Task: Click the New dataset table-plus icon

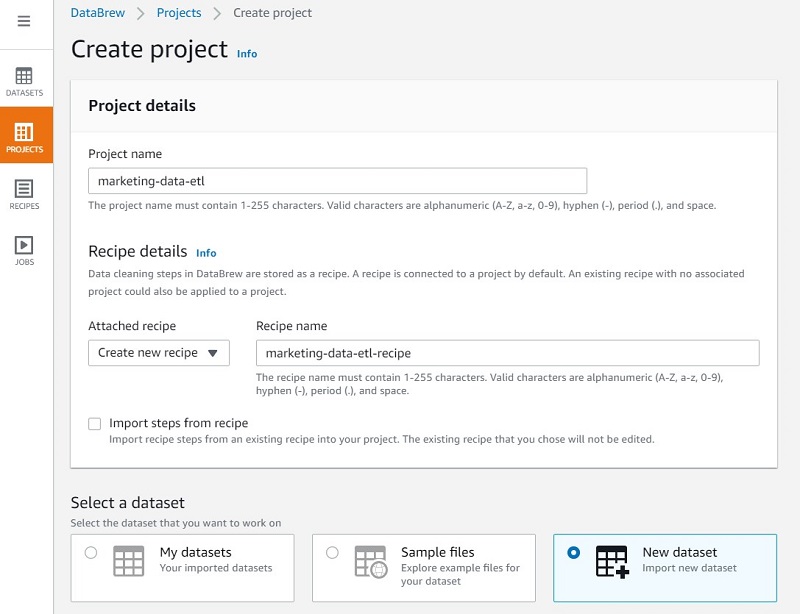Action: click(x=612, y=562)
